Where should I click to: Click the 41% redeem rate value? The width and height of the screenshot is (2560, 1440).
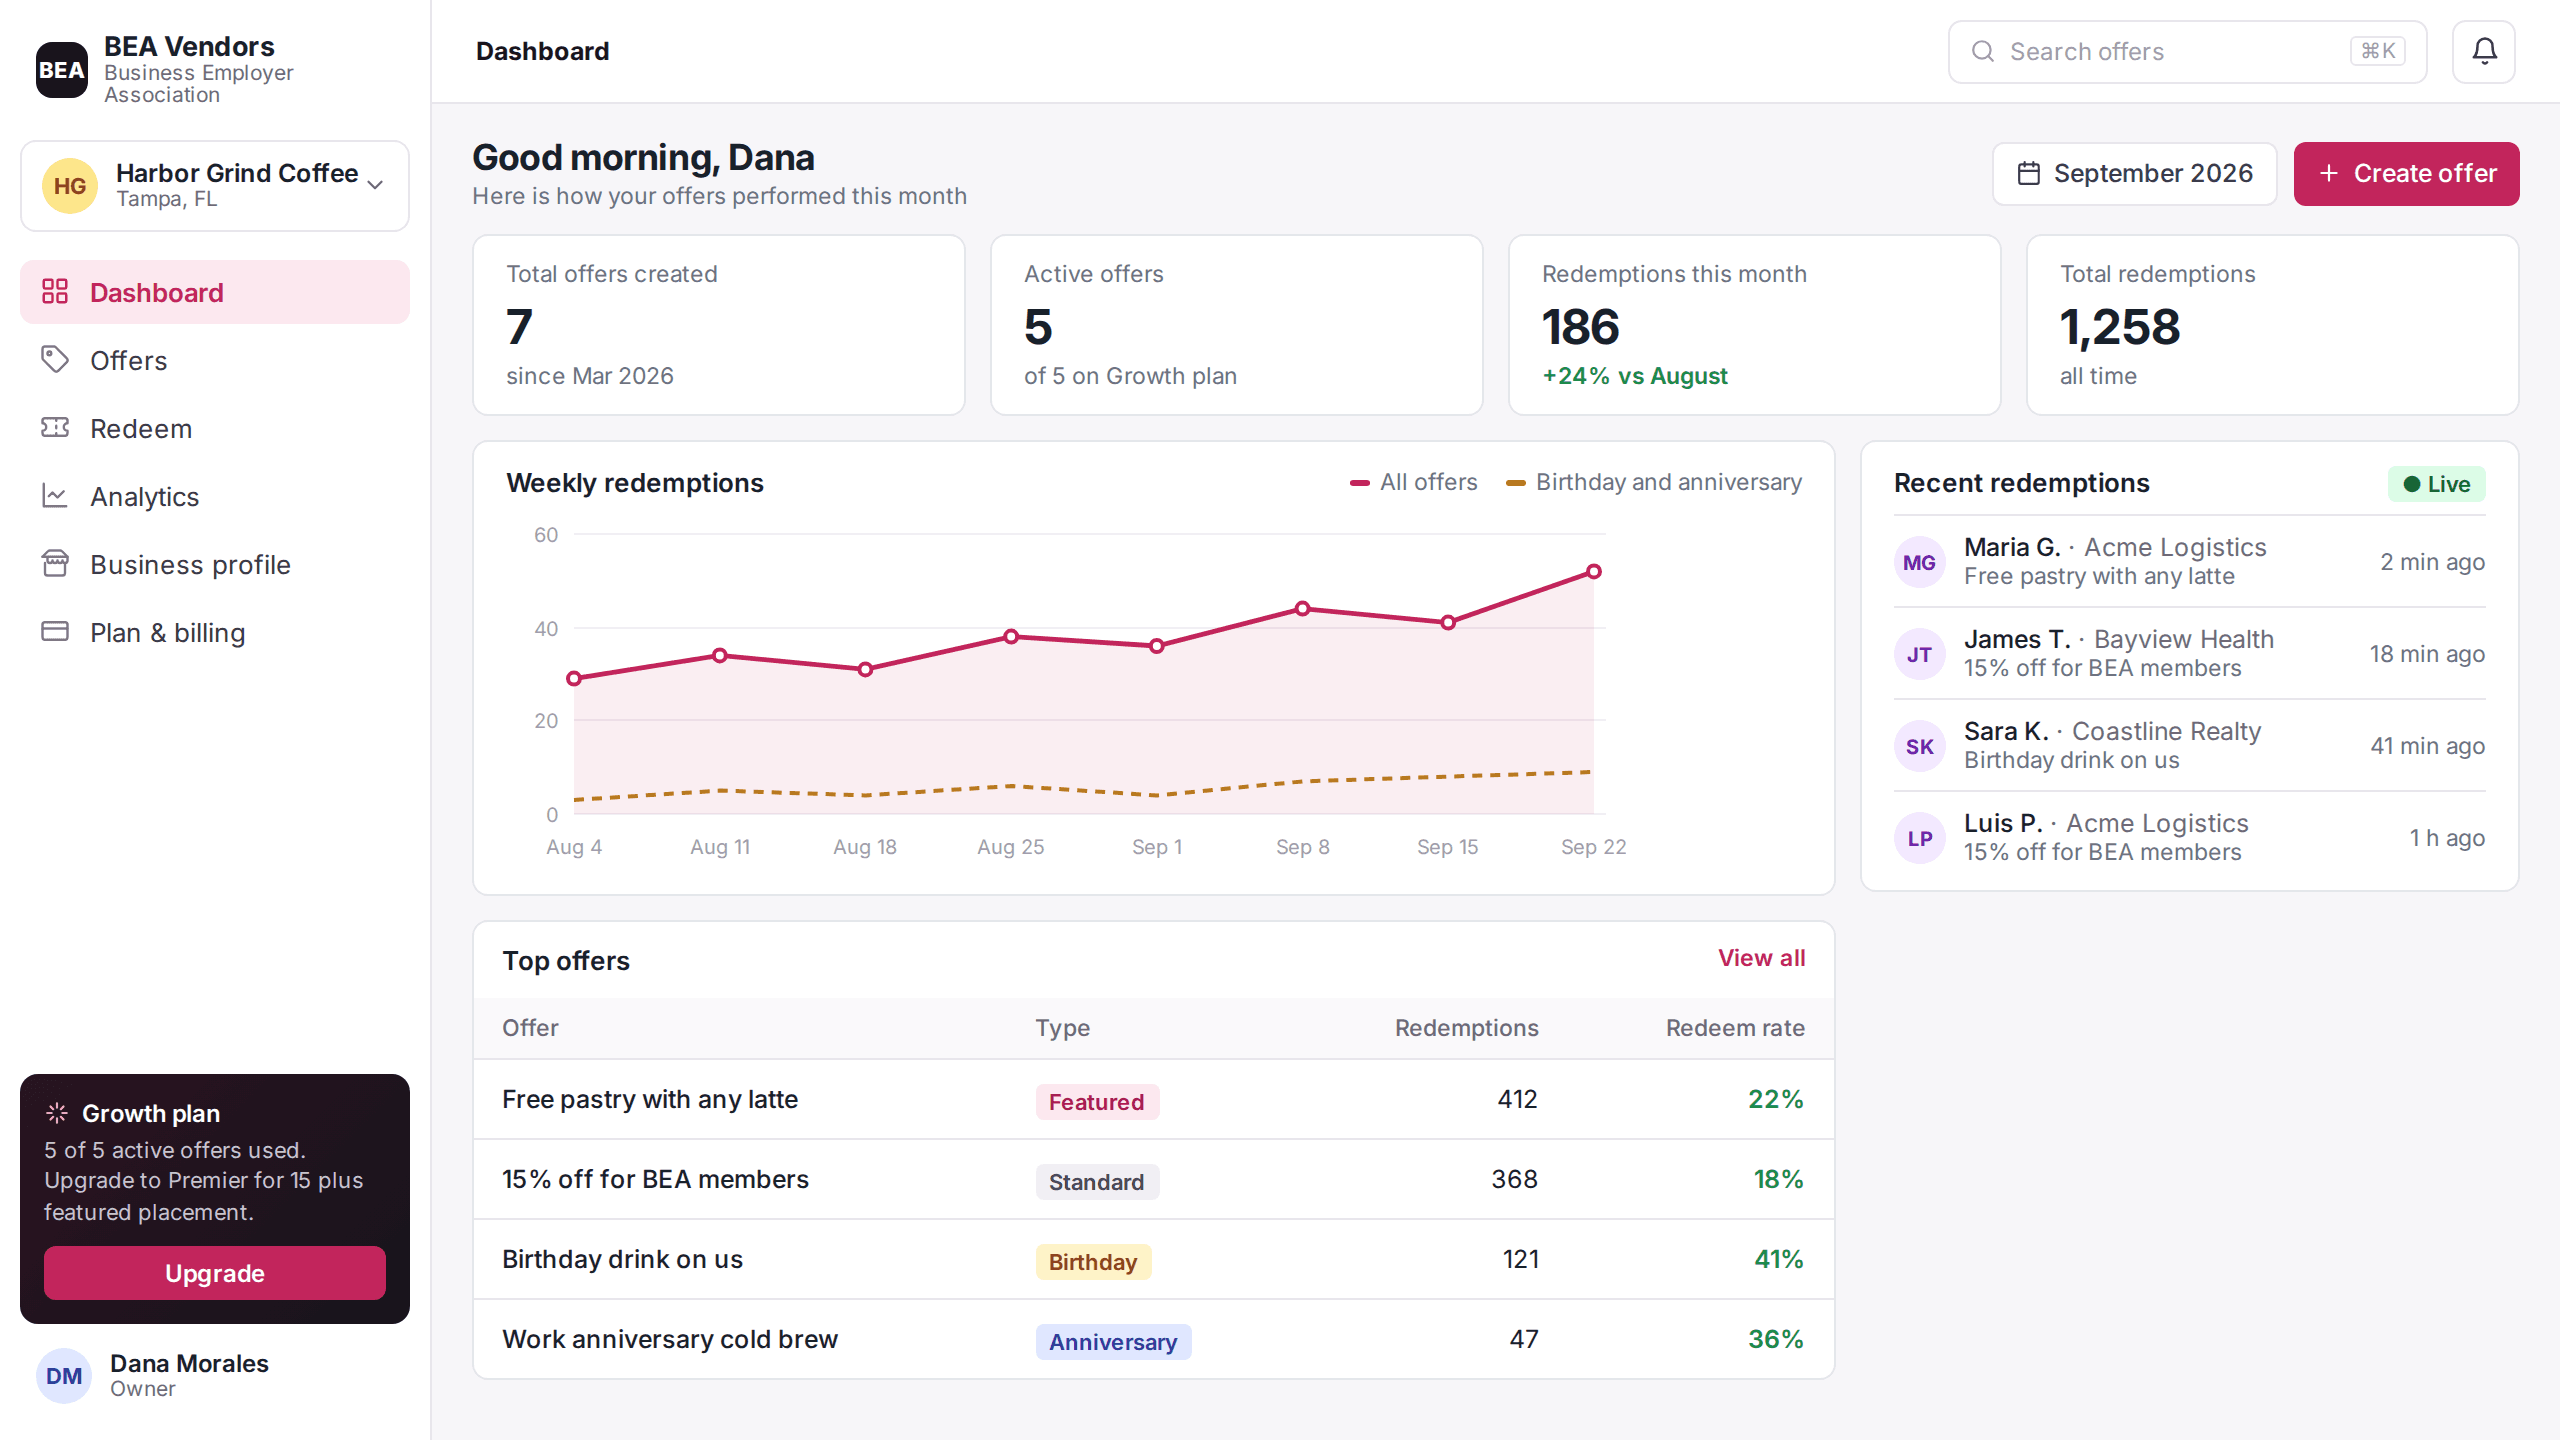click(x=1779, y=1259)
